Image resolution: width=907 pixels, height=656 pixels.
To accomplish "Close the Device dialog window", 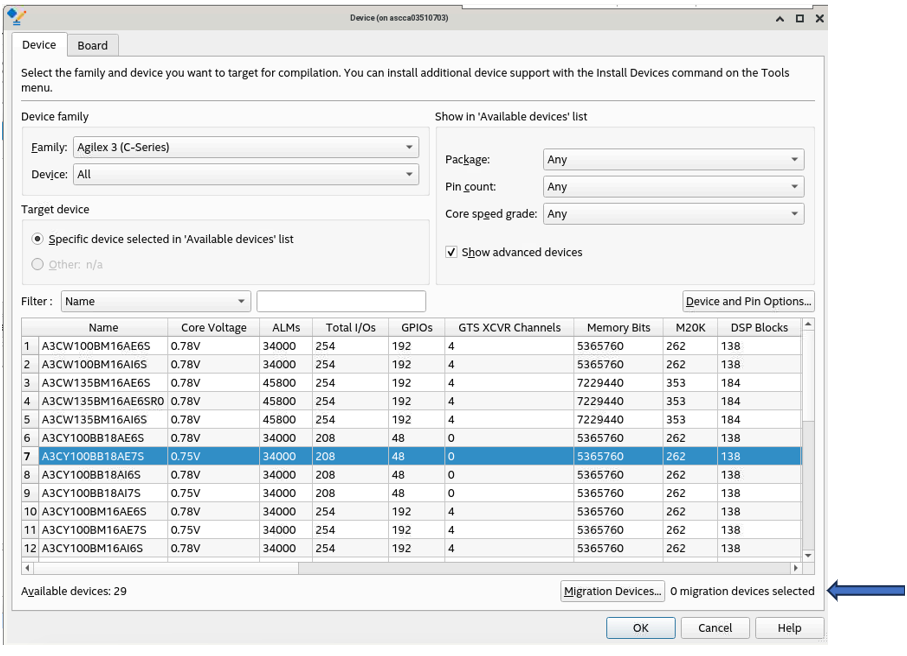I will coord(820,19).
